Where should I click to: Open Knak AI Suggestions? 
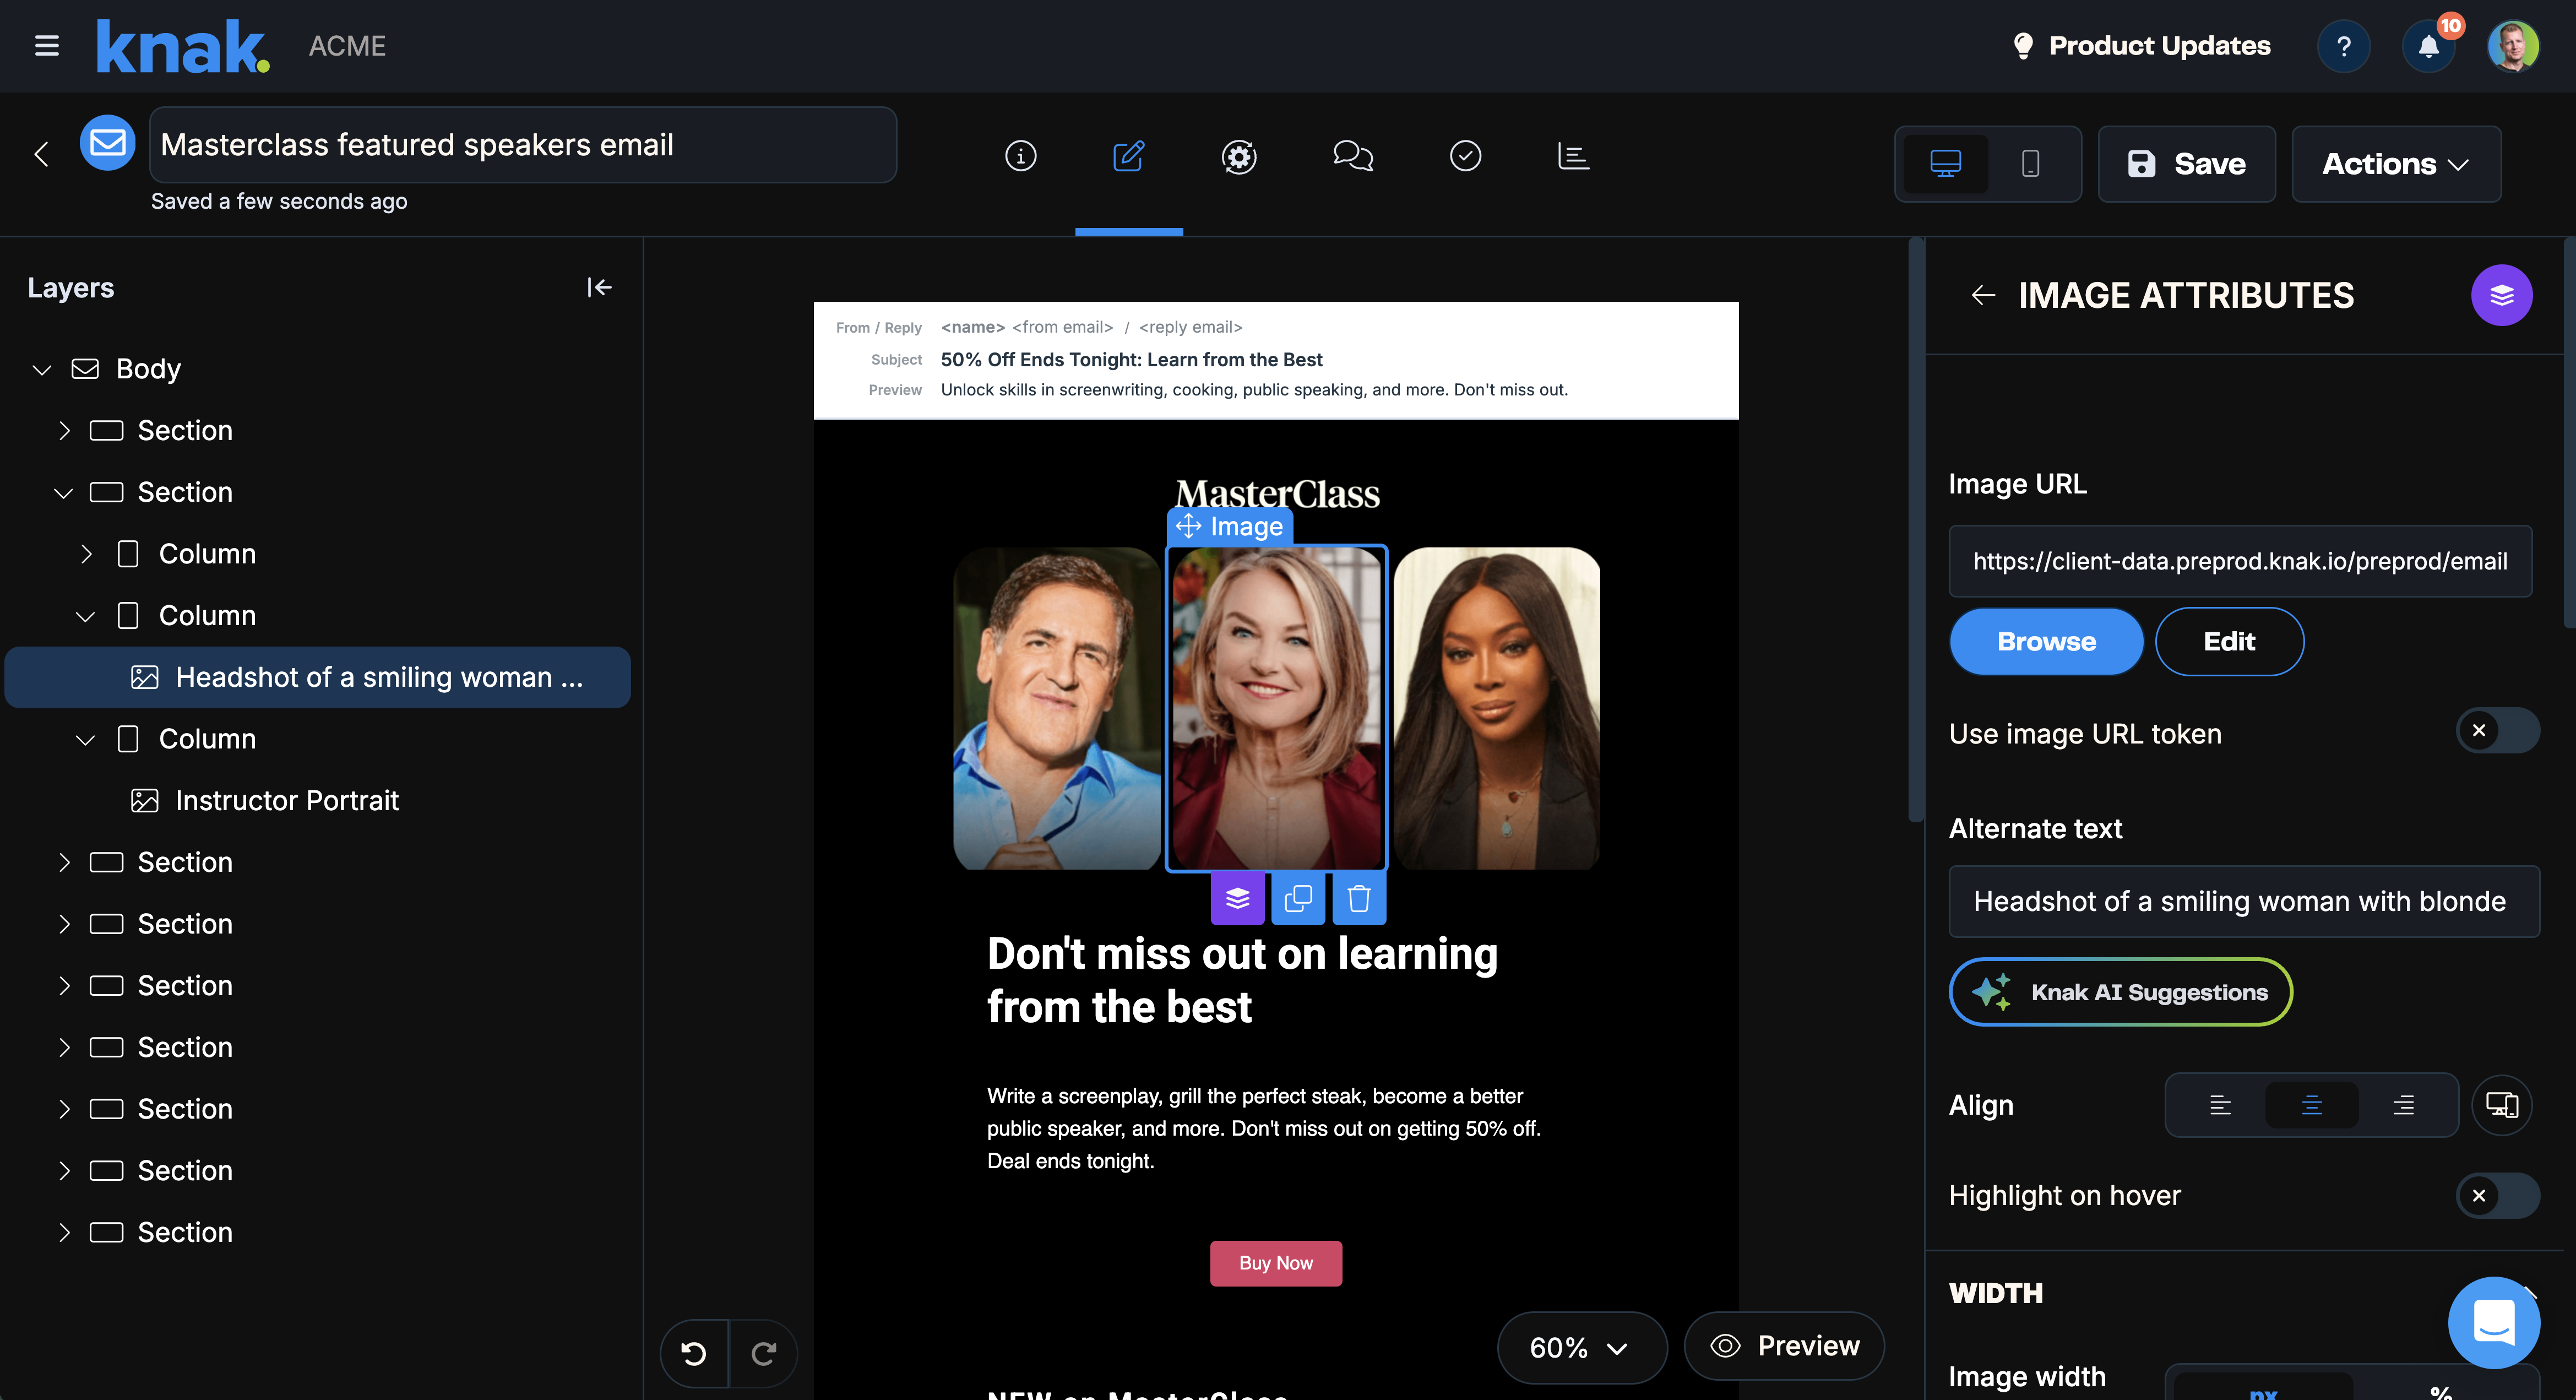[2120, 992]
